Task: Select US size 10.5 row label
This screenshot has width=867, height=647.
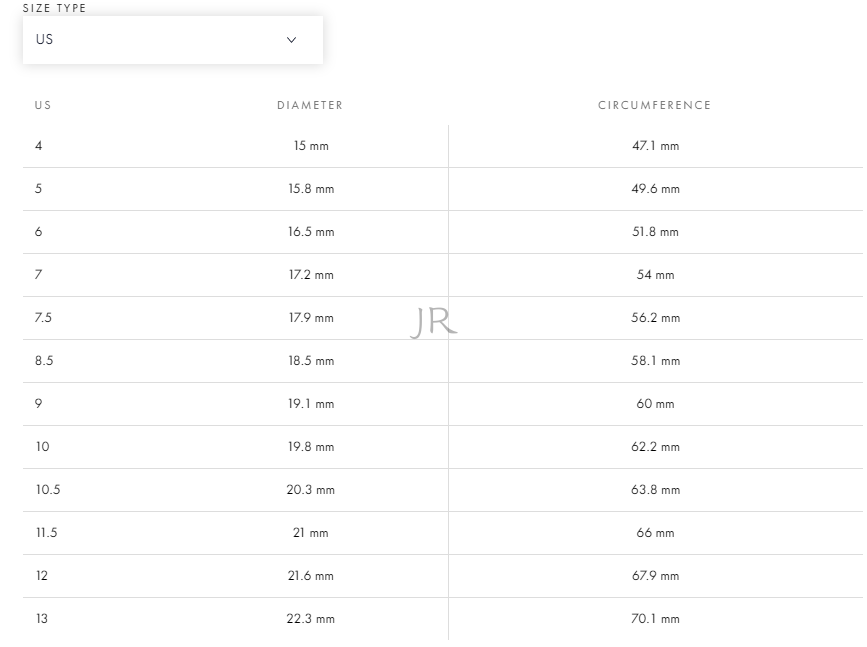Action: [x=48, y=490]
